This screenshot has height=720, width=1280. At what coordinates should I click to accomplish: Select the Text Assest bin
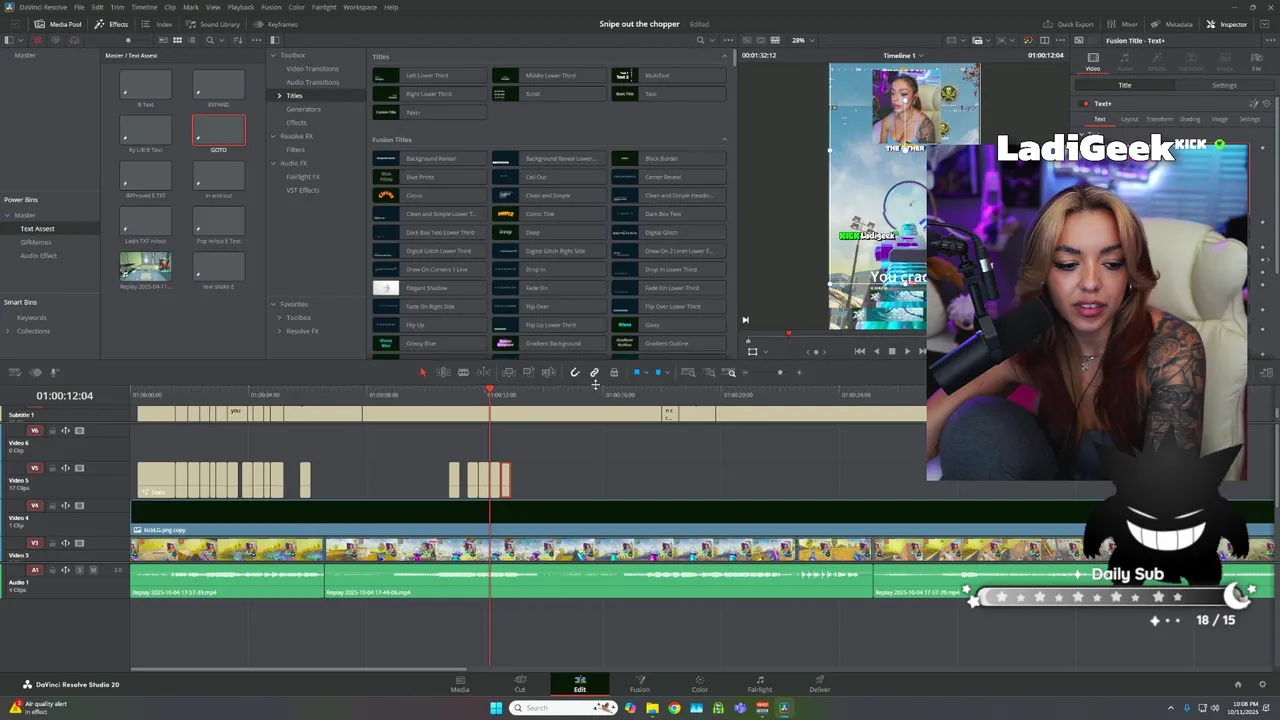[x=37, y=229]
